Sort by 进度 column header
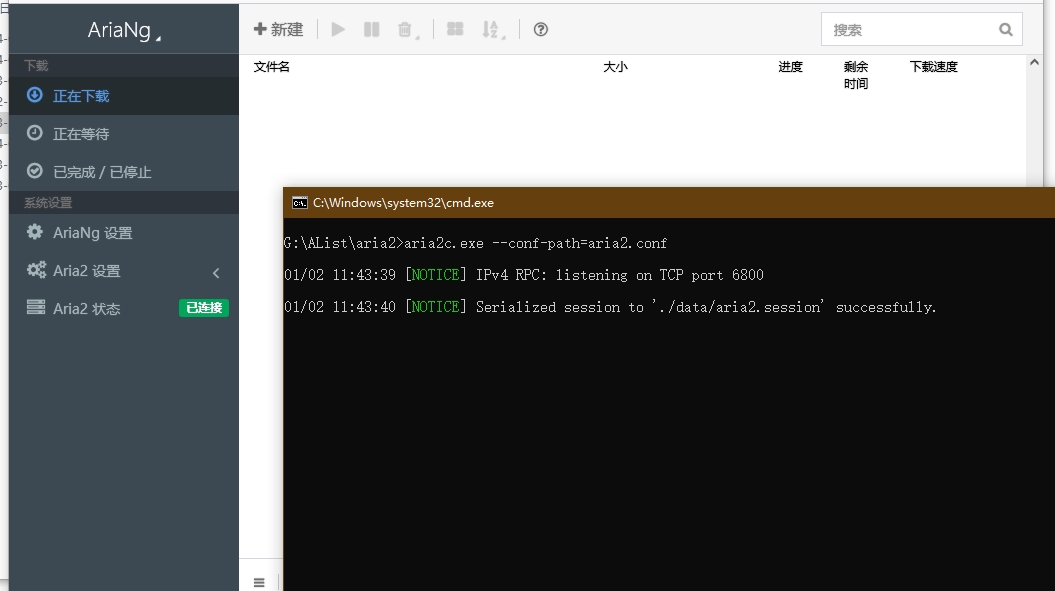The image size is (1055, 591). [x=791, y=67]
